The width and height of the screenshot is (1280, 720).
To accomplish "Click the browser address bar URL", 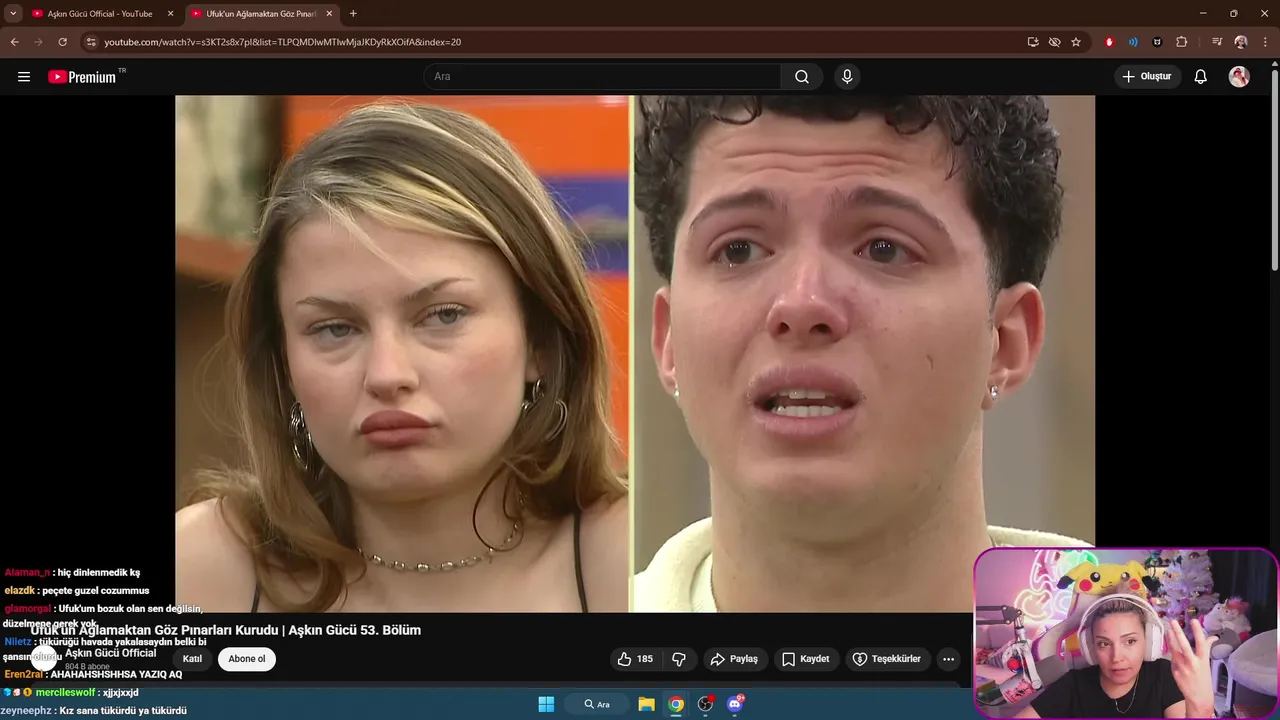I will [x=283, y=42].
